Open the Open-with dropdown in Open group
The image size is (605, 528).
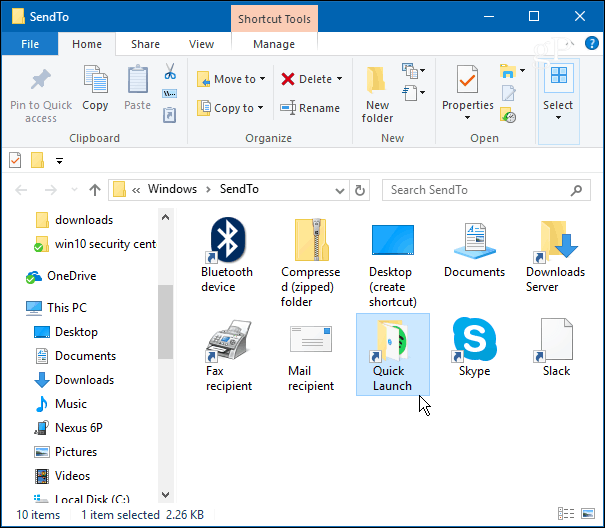tap(512, 71)
